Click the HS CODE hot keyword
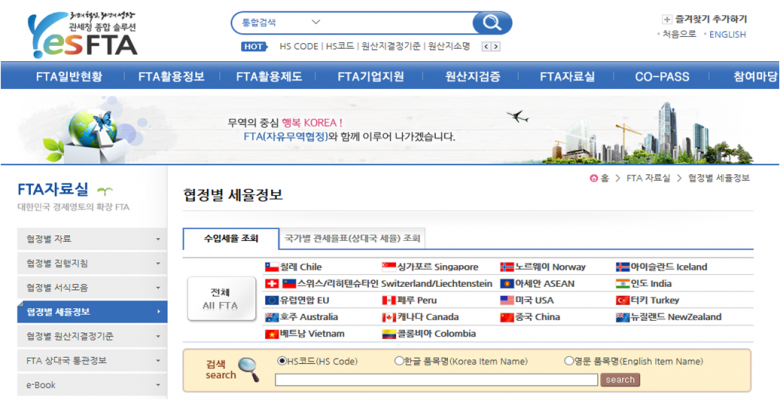Image resolution: width=780 pixels, height=400 pixels. [x=298, y=47]
